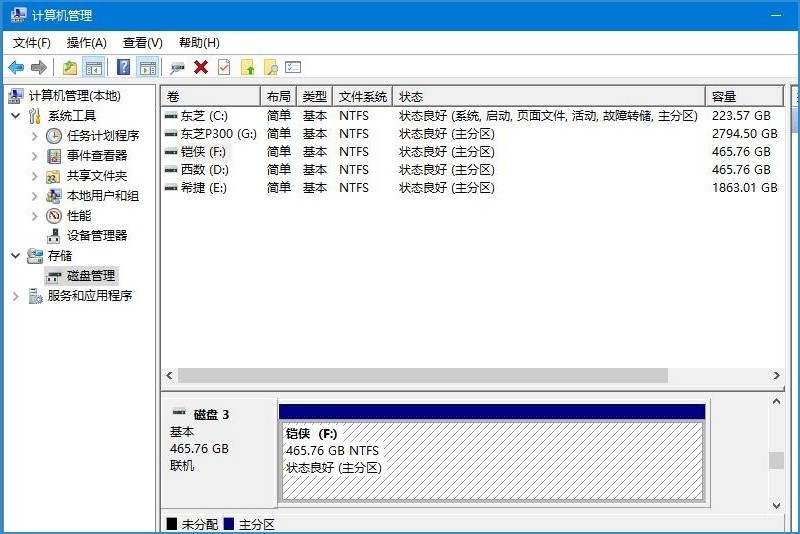Click the folder with green arrow icon
Screen dimensions: 800x534
pyautogui.click(x=247, y=67)
